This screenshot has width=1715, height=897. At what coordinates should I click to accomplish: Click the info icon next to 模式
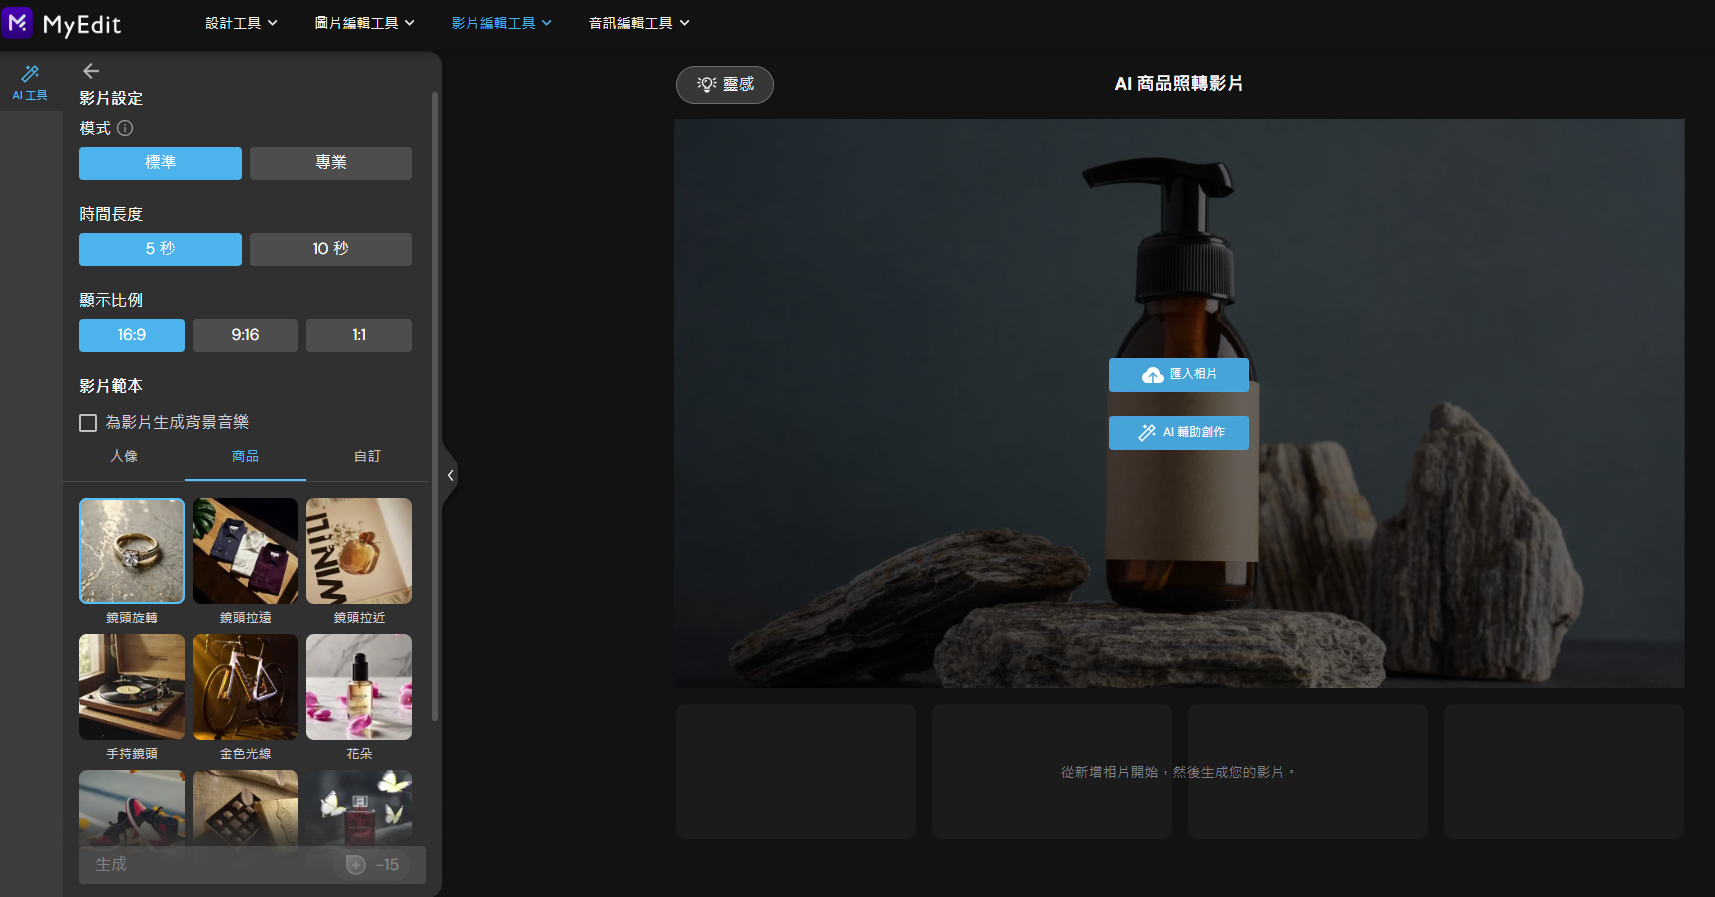pos(125,128)
